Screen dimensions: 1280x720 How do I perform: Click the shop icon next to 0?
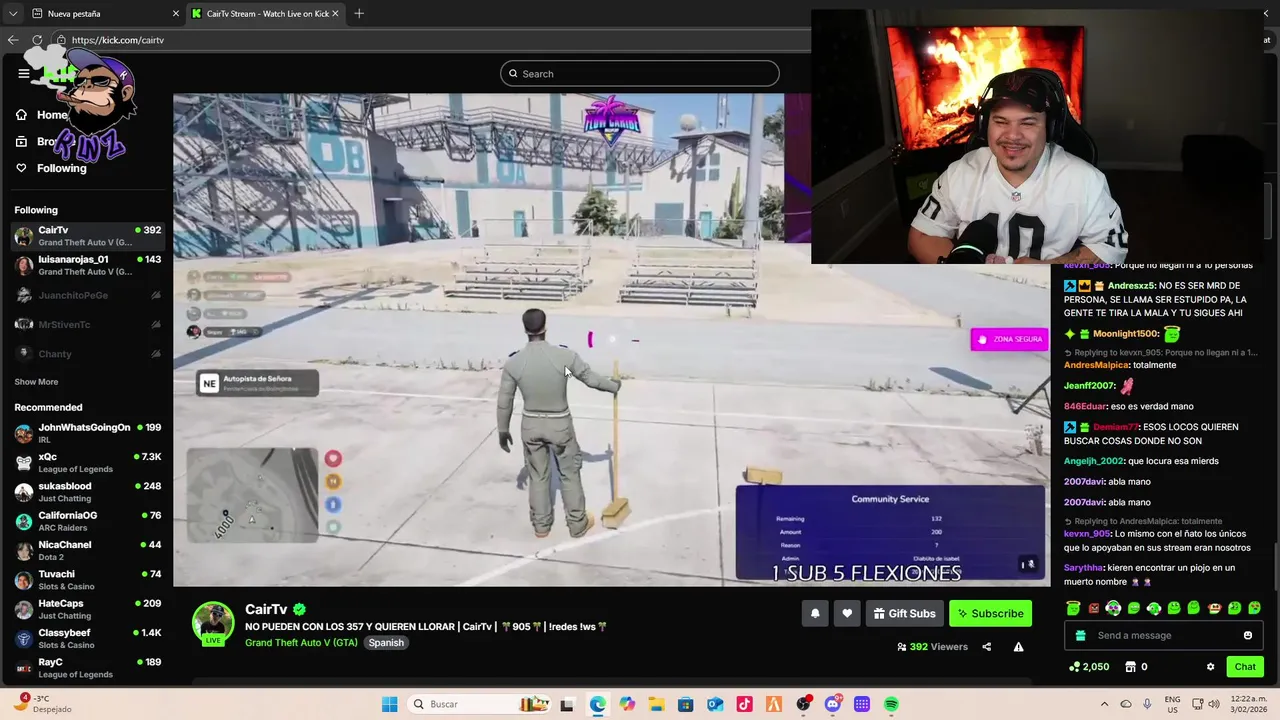pos(1131,667)
